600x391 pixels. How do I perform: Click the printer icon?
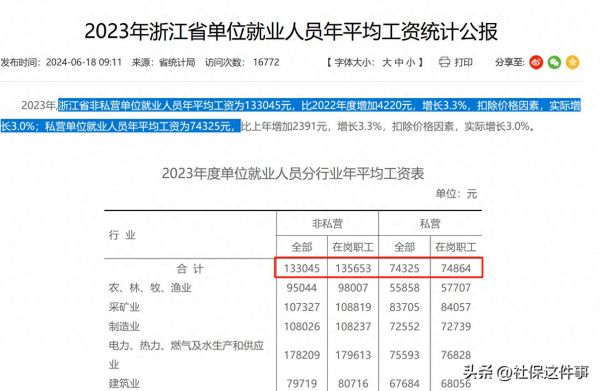pyautogui.click(x=444, y=62)
